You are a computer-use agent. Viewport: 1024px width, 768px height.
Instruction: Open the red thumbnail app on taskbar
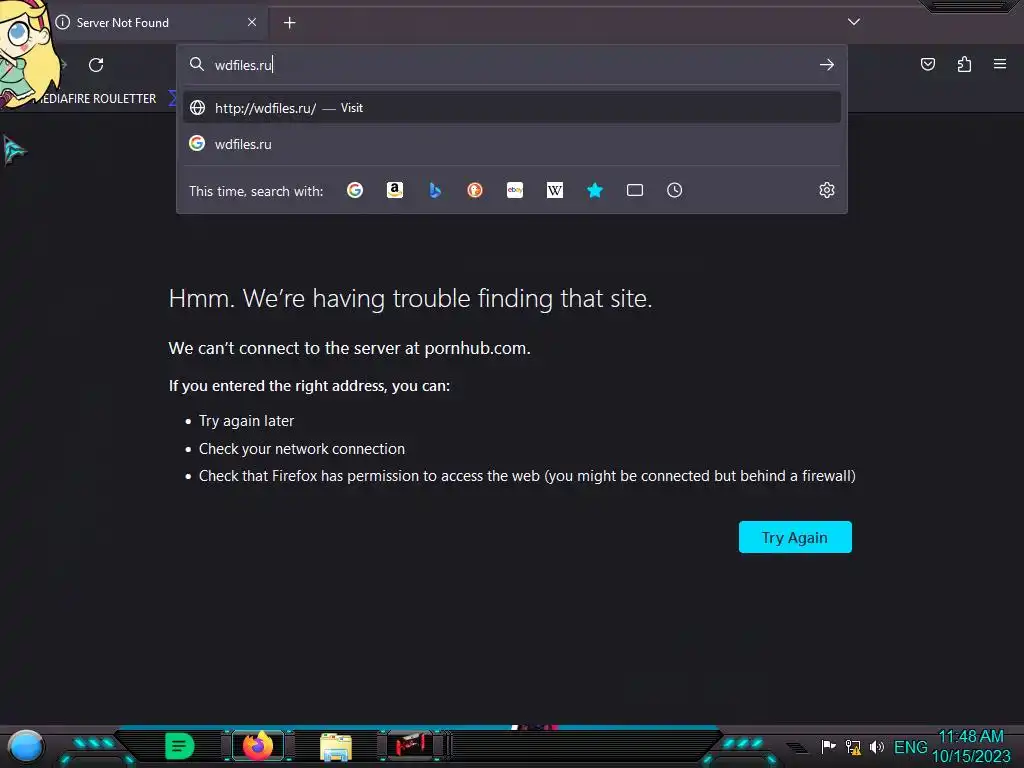410,745
